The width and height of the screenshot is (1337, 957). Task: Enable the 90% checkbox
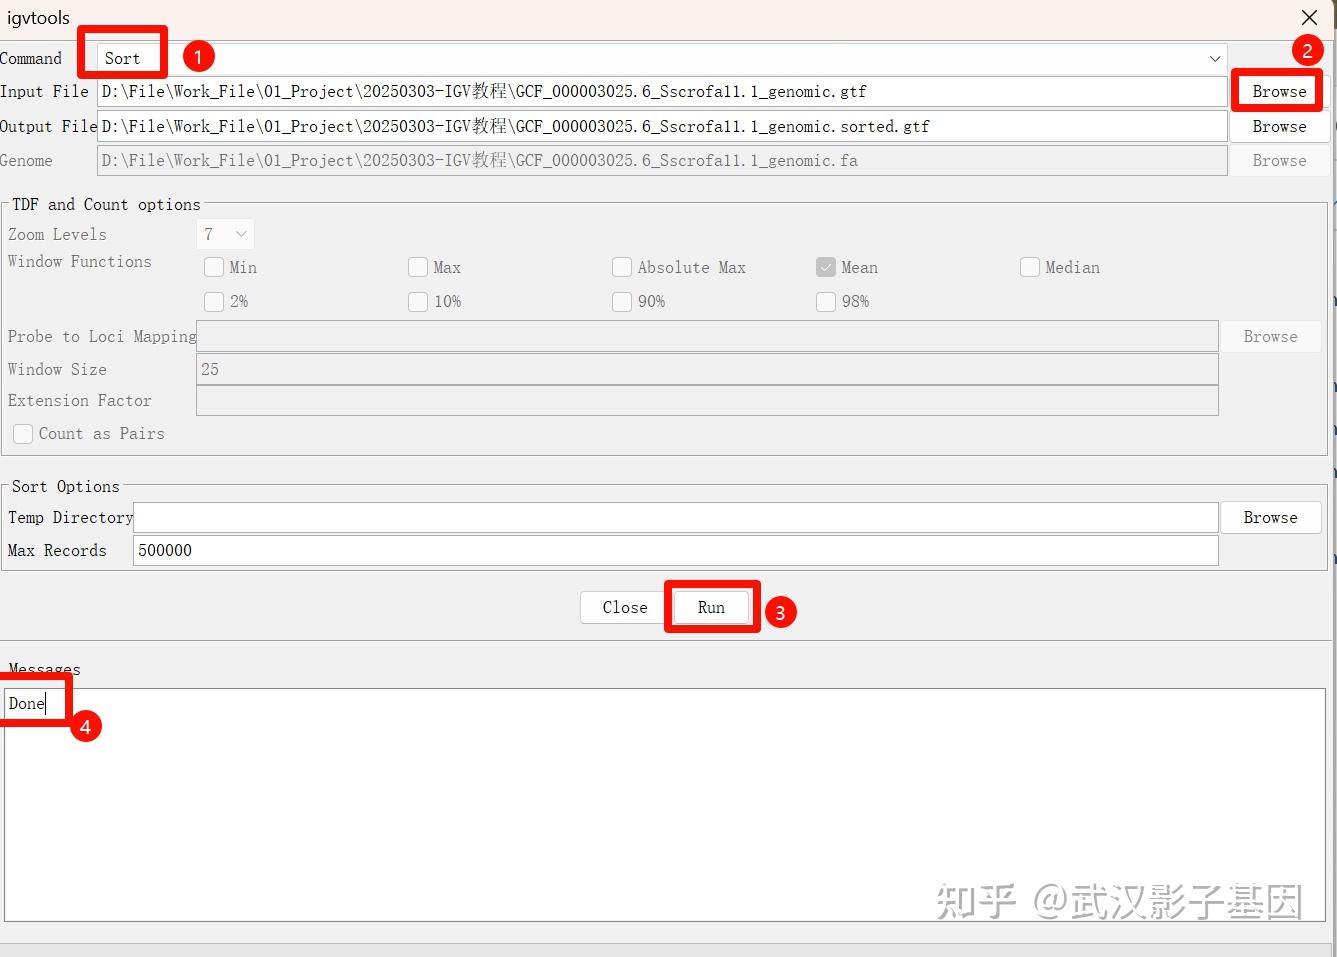pos(621,301)
